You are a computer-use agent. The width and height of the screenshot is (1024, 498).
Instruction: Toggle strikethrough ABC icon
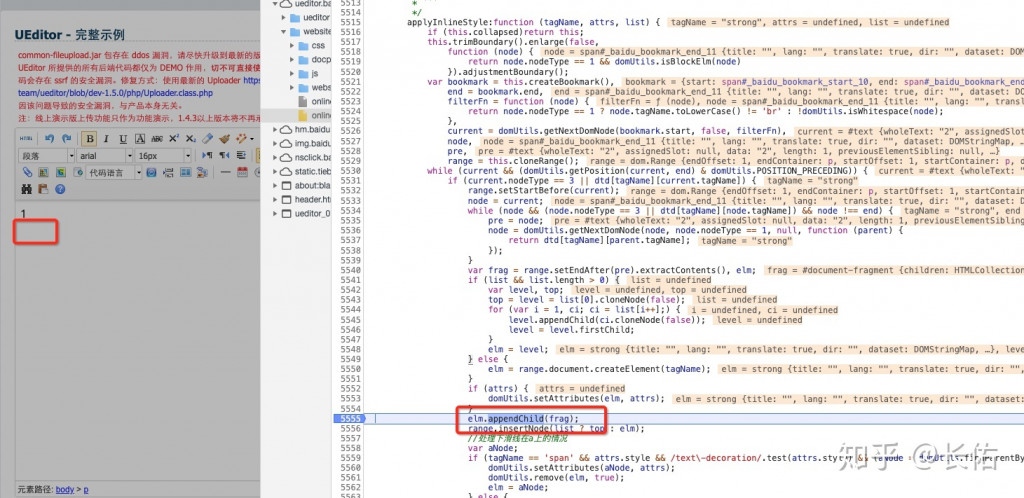(x=157, y=138)
